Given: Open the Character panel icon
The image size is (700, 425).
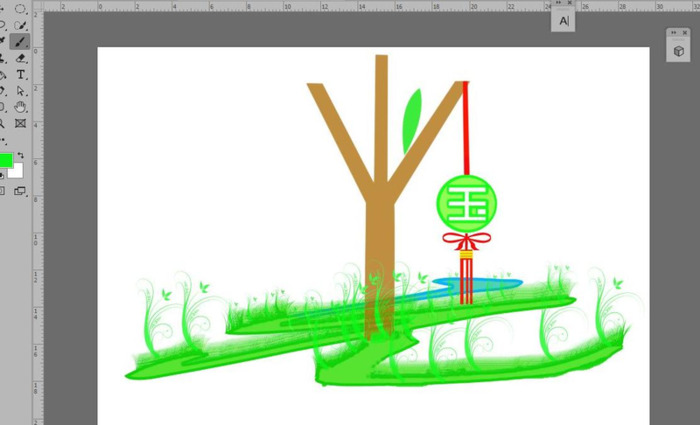Looking at the screenshot, I should click(x=564, y=20).
